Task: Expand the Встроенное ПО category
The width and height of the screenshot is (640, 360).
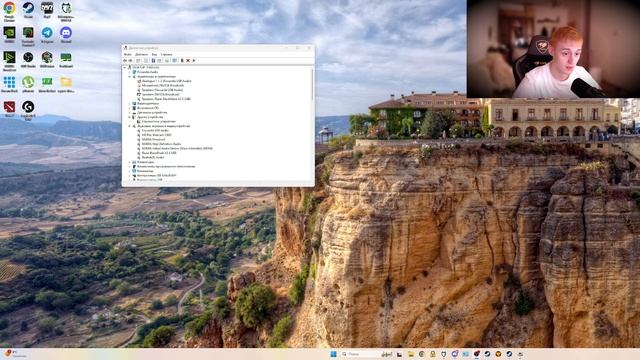Action: pyautogui.click(x=130, y=108)
